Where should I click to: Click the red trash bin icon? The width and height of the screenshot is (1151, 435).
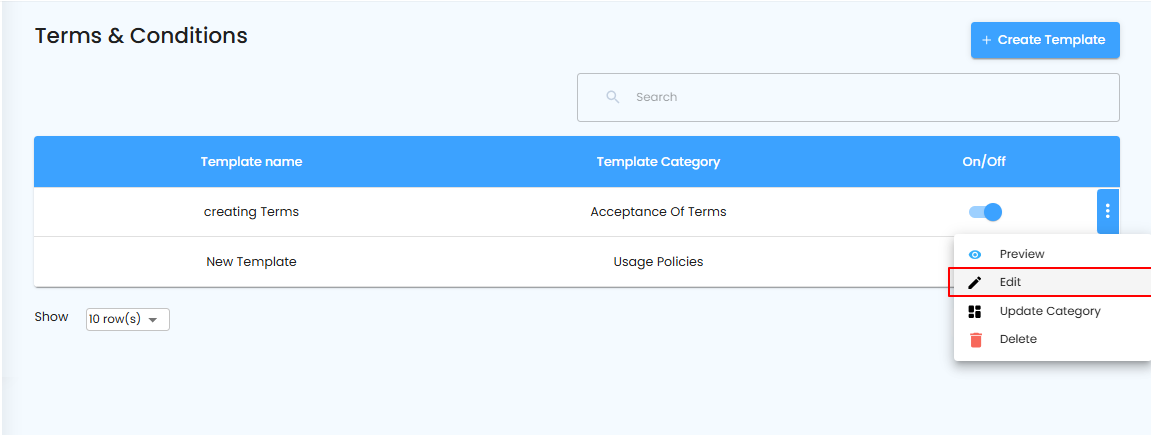pos(976,340)
